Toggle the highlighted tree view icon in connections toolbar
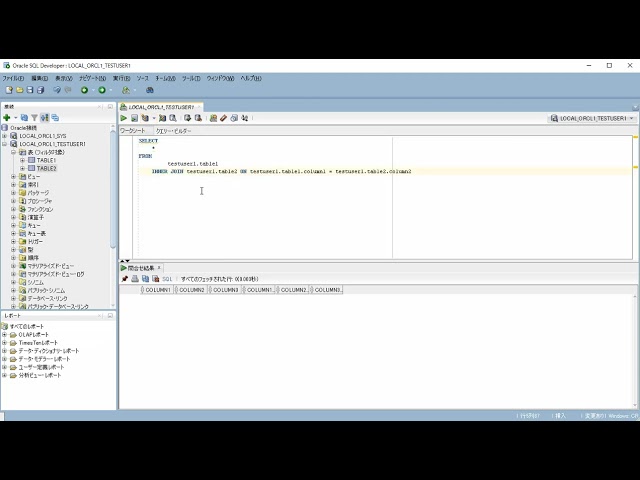640x480 pixels. [45, 118]
